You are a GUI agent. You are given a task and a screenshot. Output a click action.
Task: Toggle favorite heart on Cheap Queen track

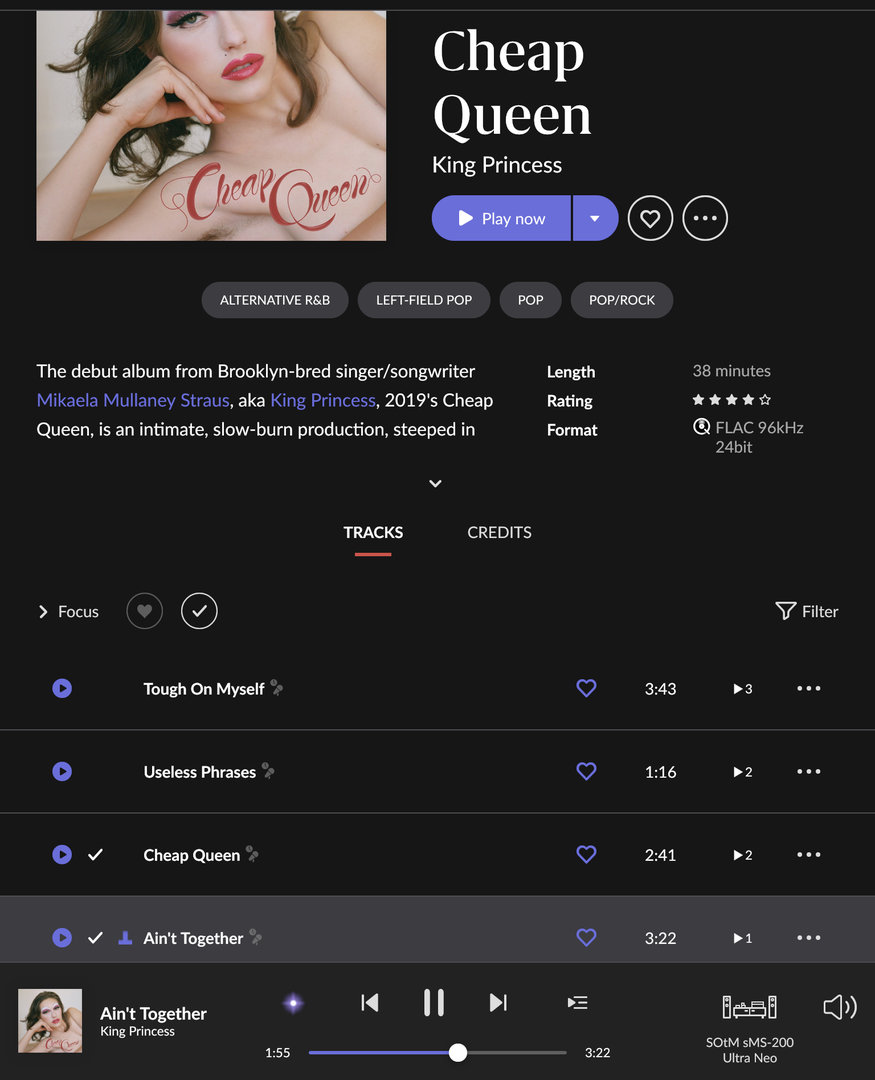coord(586,855)
